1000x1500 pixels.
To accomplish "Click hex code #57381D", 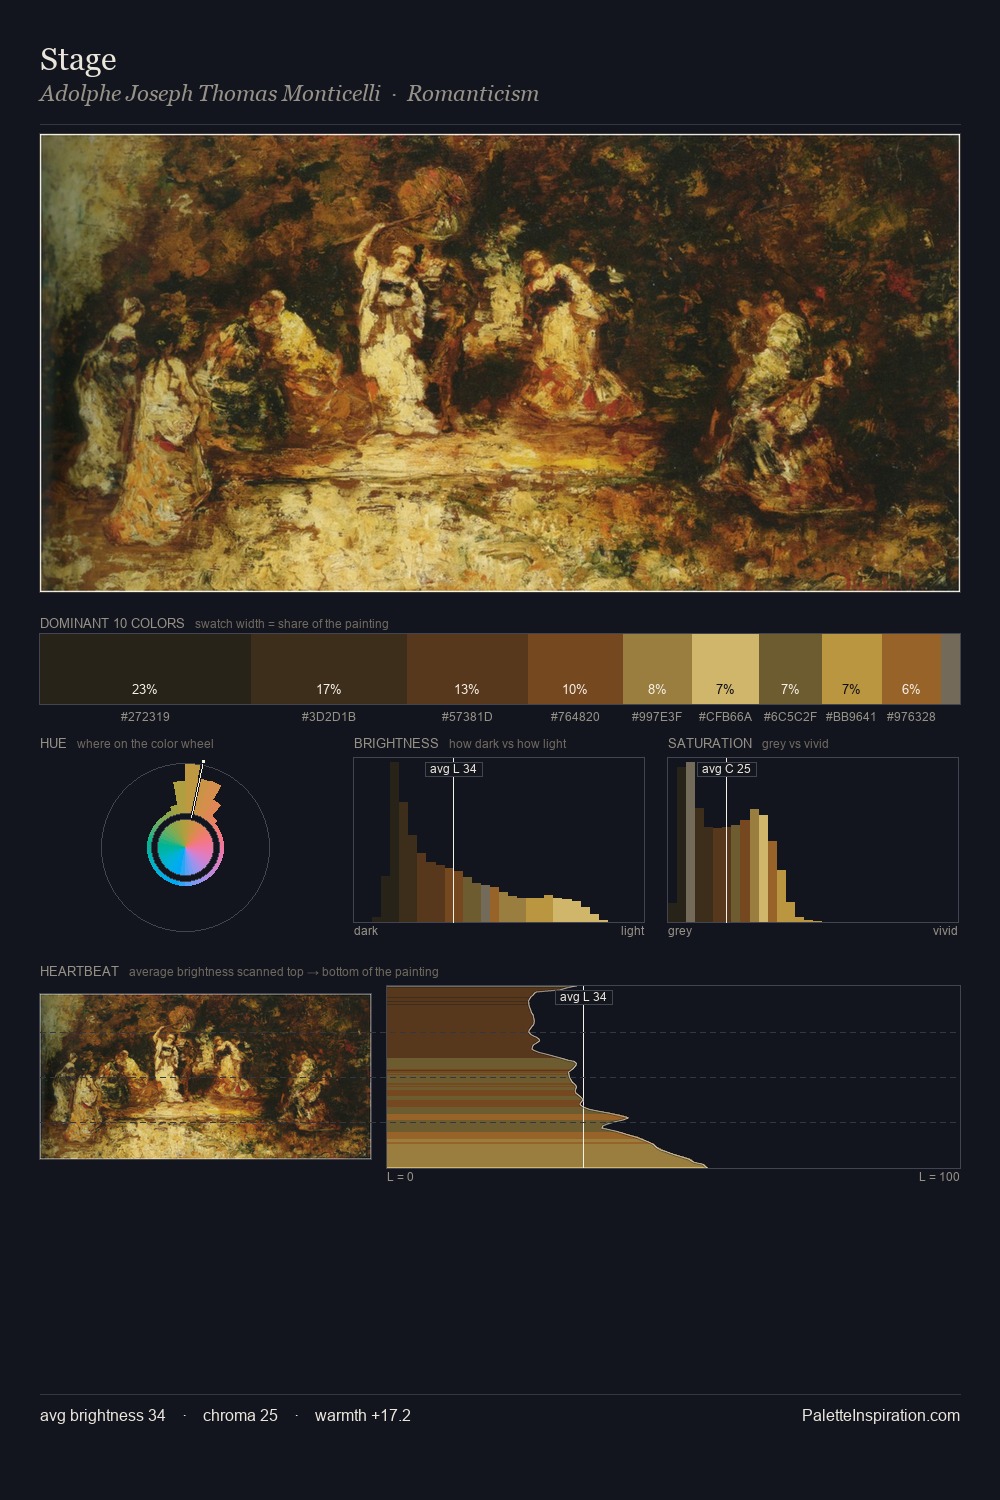I will [x=467, y=717].
